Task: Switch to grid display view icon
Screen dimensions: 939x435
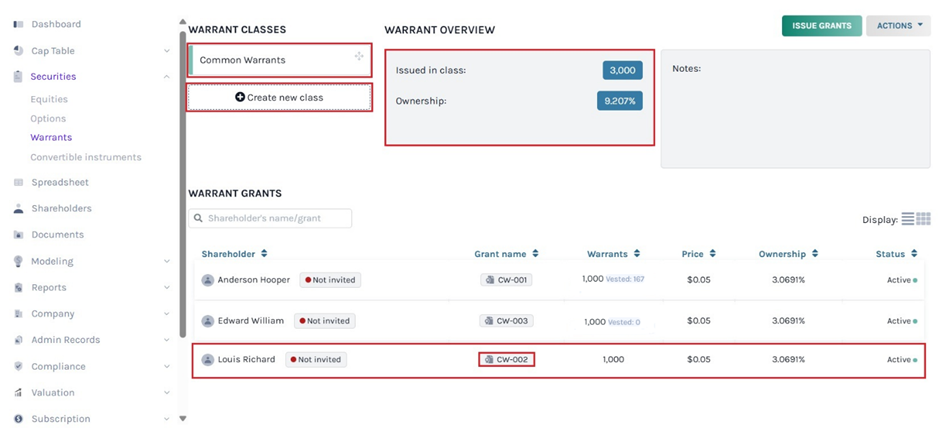Action: 923,219
